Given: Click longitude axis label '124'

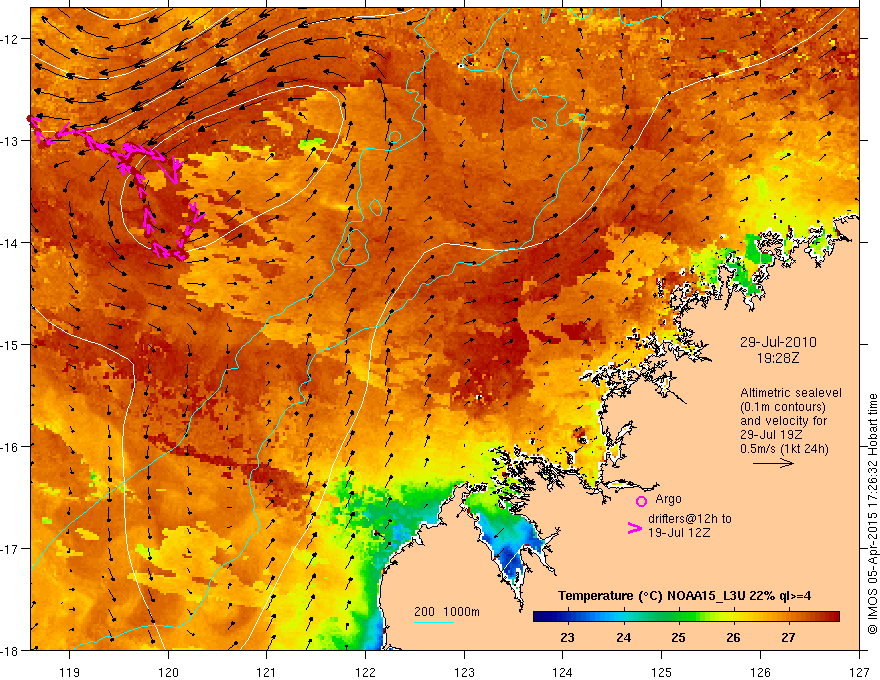Looking at the screenshot, I should (x=563, y=672).
